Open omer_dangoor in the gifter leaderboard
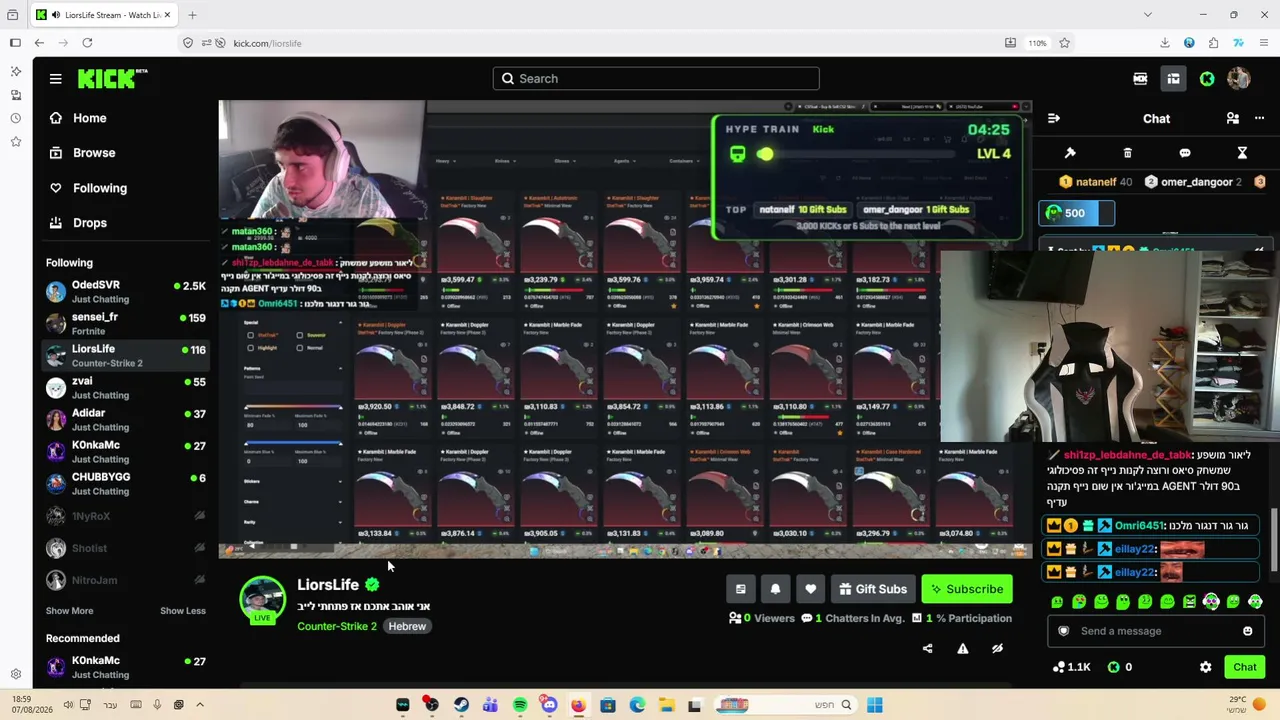The image size is (1280, 720). [1193, 182]
